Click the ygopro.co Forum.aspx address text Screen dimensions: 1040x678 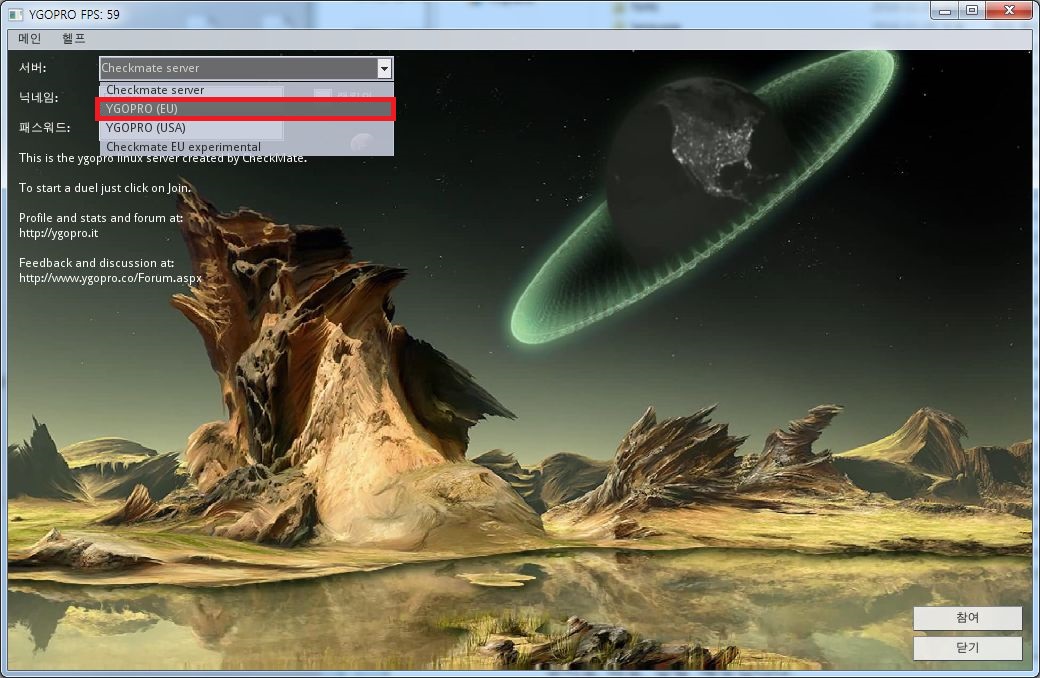click(x=110, y=278)
